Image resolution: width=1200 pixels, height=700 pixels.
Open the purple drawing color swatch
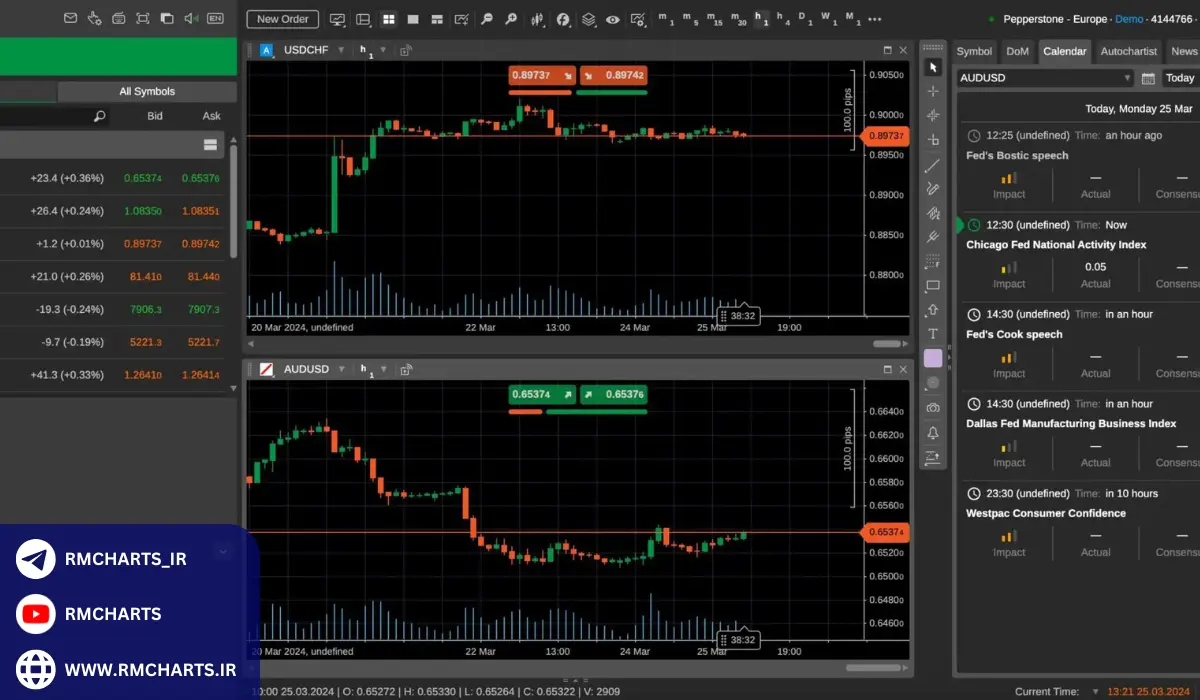pos(932,358)
